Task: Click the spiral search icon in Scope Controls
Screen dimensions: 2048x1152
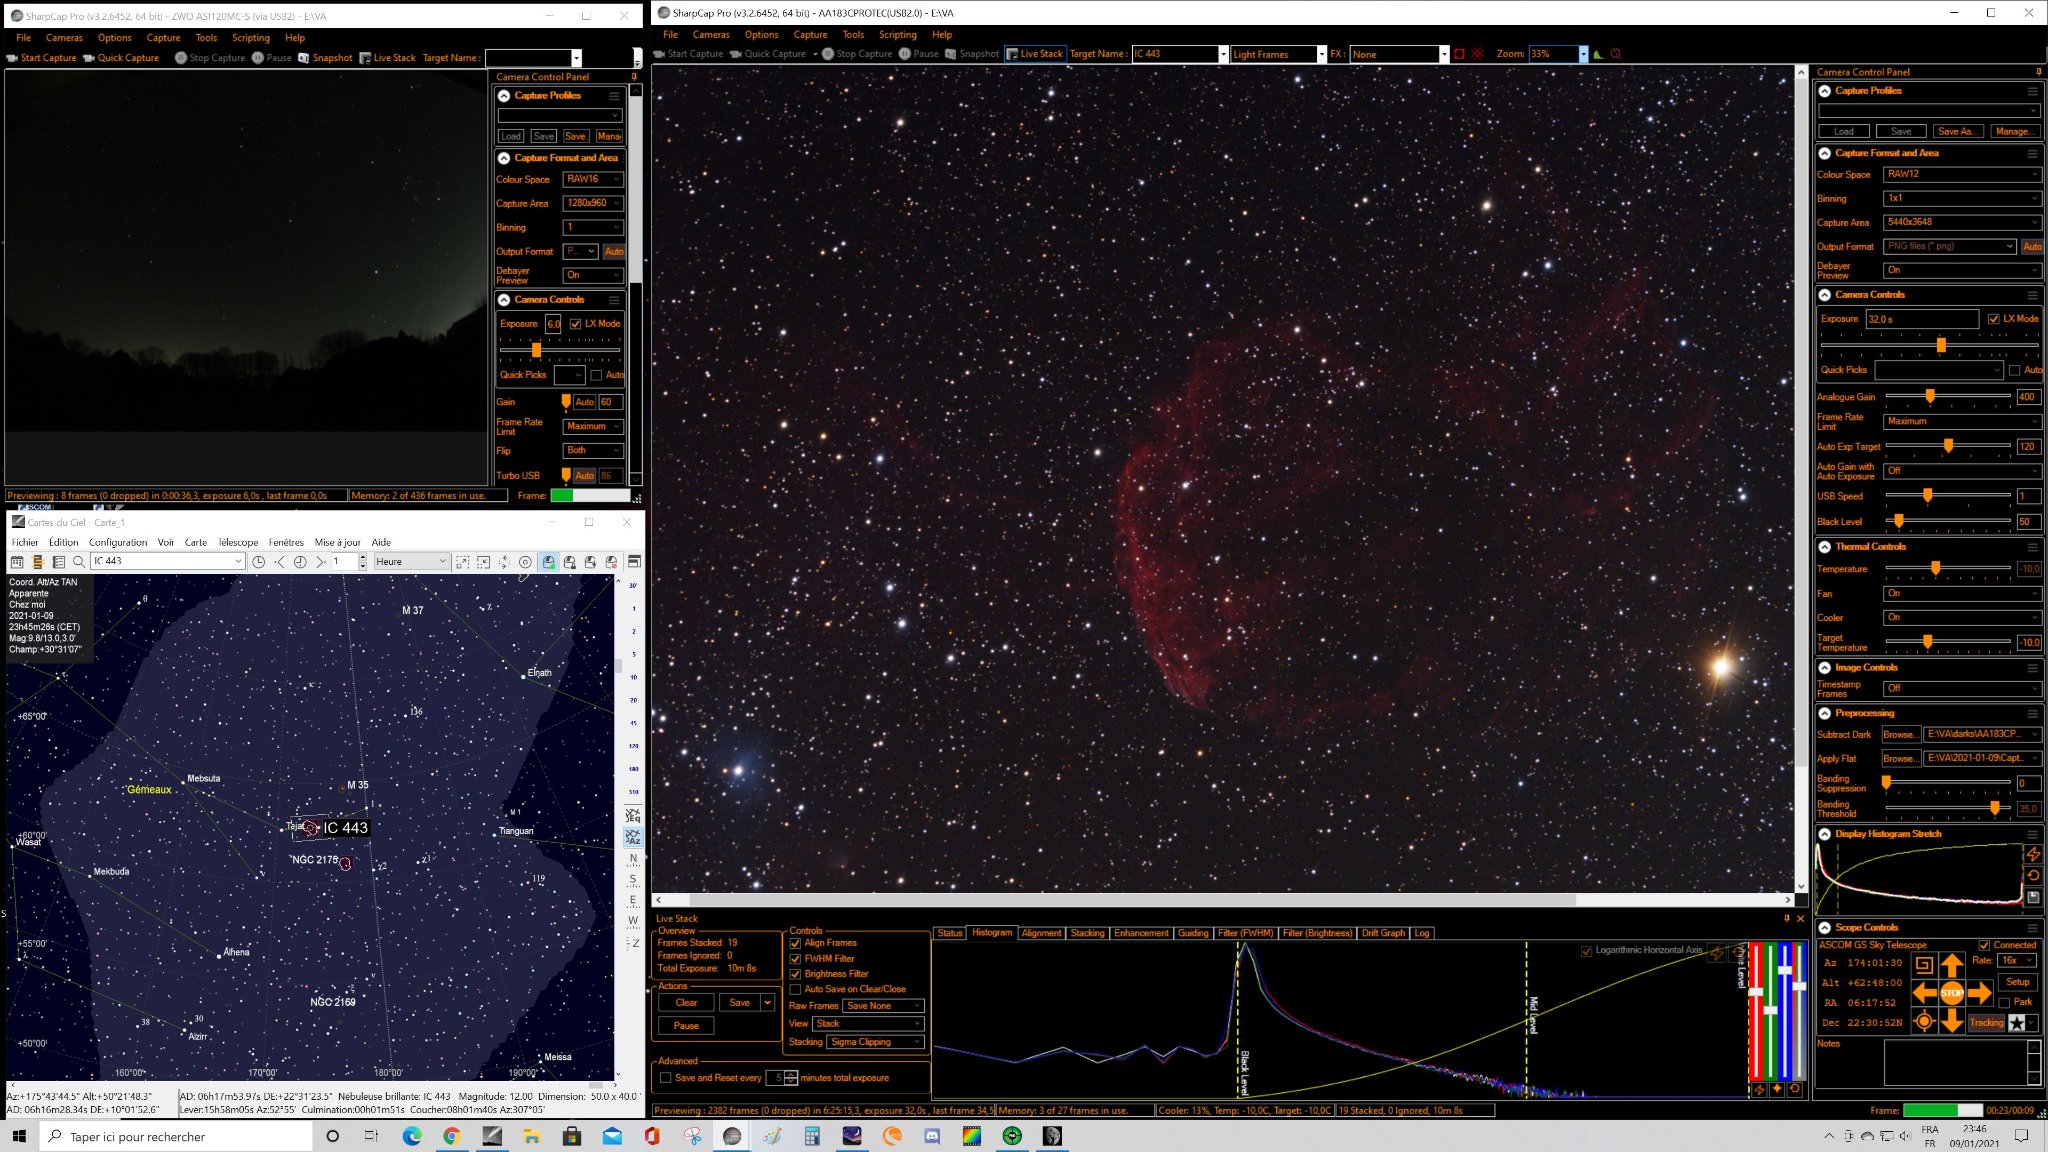Action: (x=1923, y=965)
